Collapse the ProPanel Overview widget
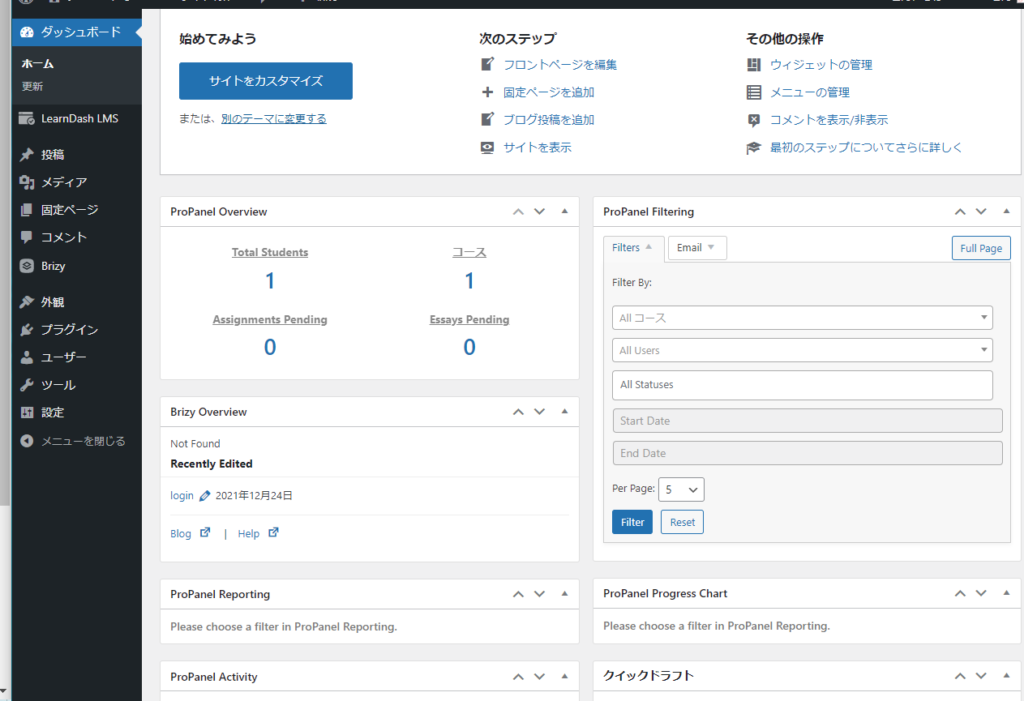Screen dimensions: 1024x701 pos(564,212)
